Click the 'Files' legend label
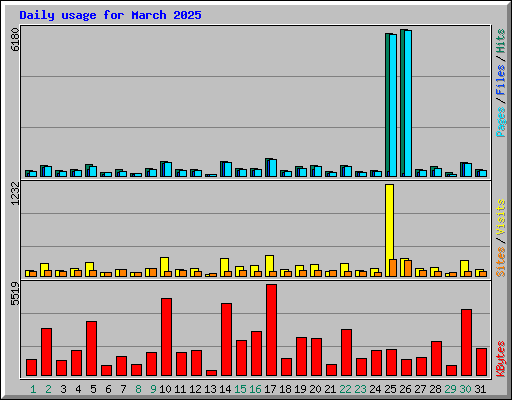Screen dimensions: 512x400 [501, 80]
